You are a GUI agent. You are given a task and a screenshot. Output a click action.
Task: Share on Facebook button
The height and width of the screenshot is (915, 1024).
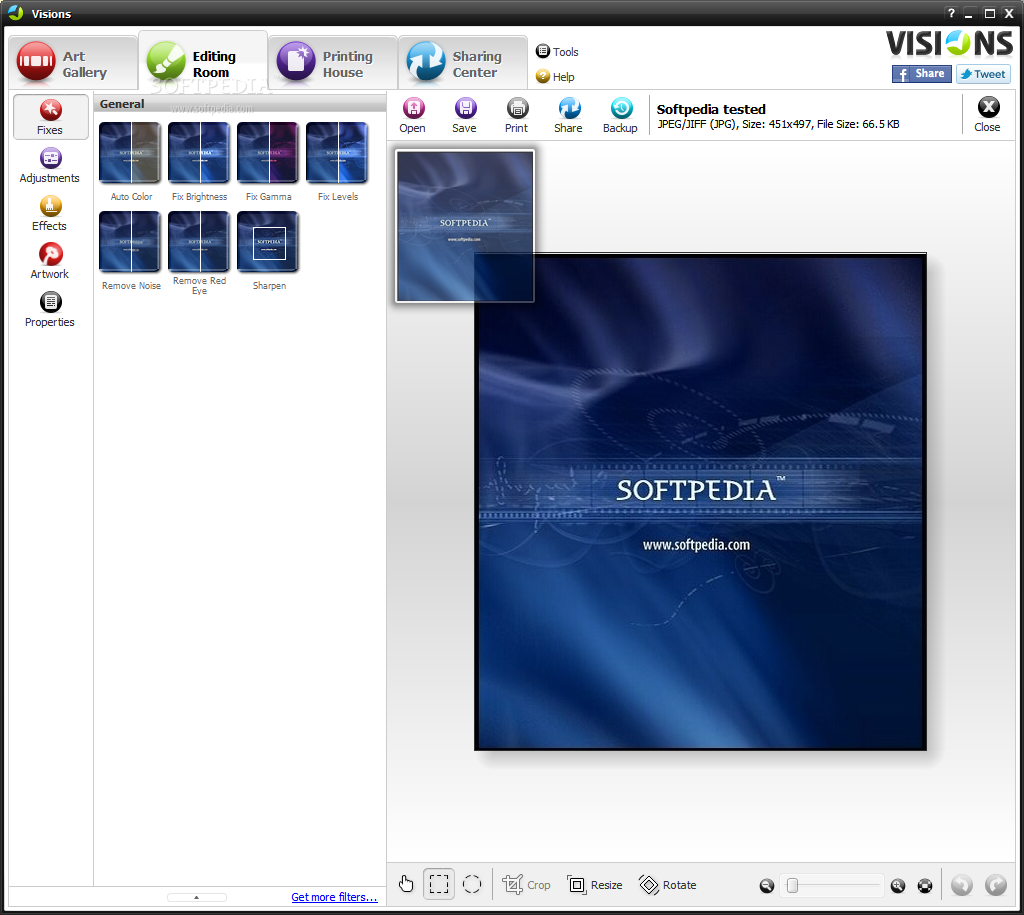[921, 74]
